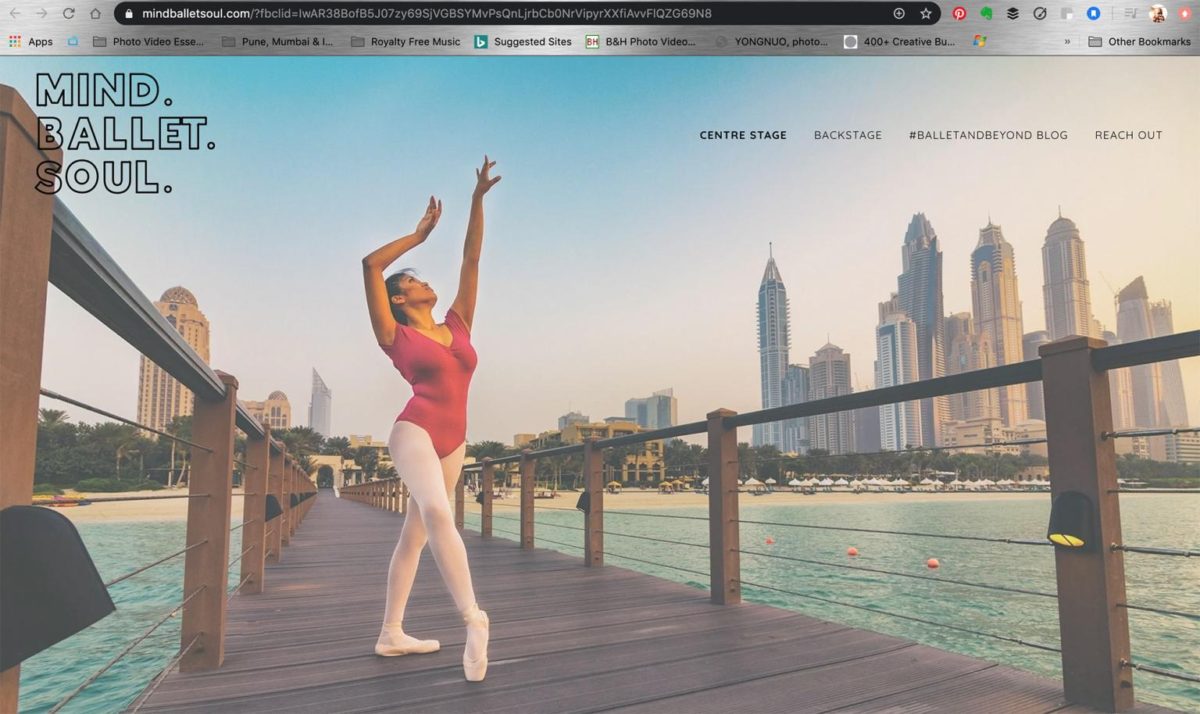Click the install plus icon in address bar
The height and width of the screenshot is (714, 1200).
click(x=899, y=14)
